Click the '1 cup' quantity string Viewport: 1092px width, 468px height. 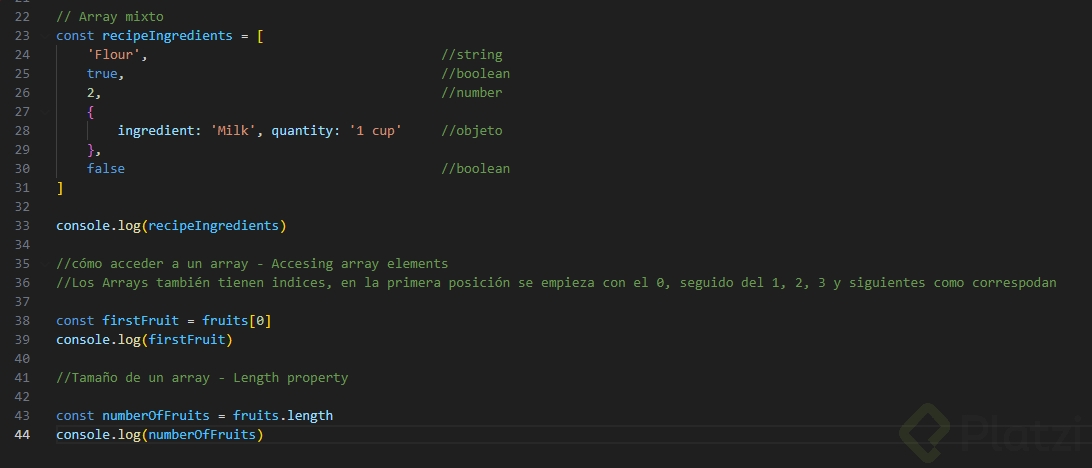[x=375, y=131]
